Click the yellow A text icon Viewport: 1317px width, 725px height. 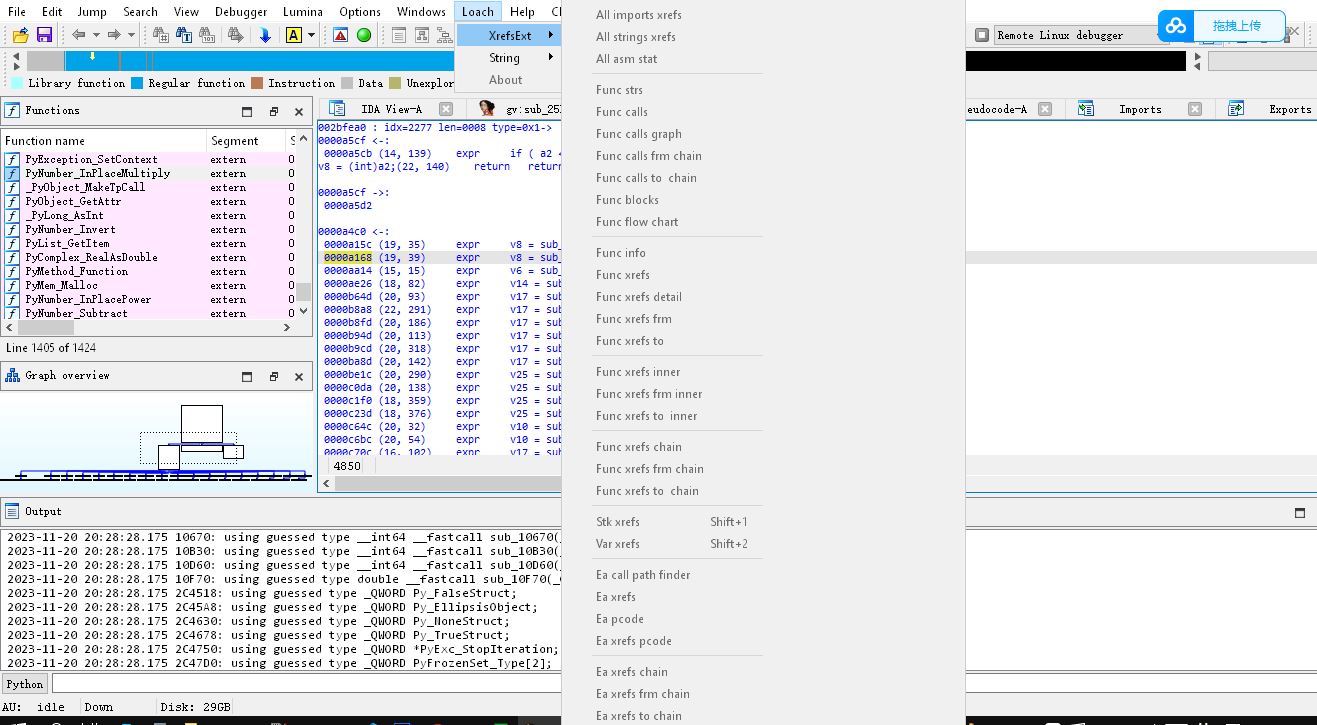click(x=294, y=35)
